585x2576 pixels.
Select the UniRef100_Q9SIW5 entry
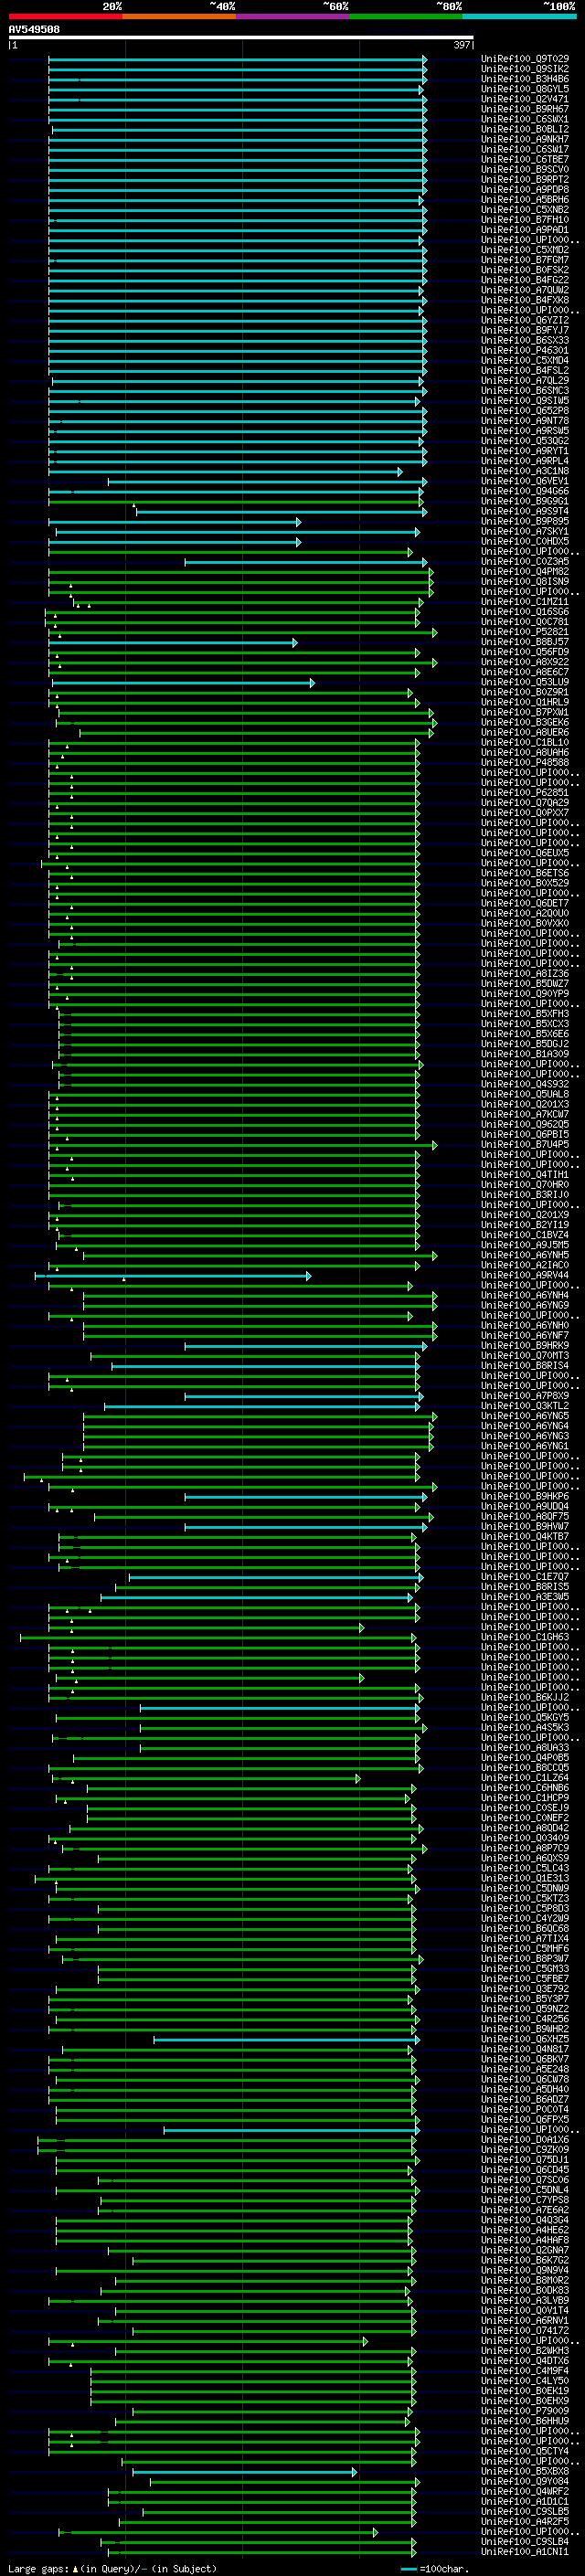coord(525,401)
